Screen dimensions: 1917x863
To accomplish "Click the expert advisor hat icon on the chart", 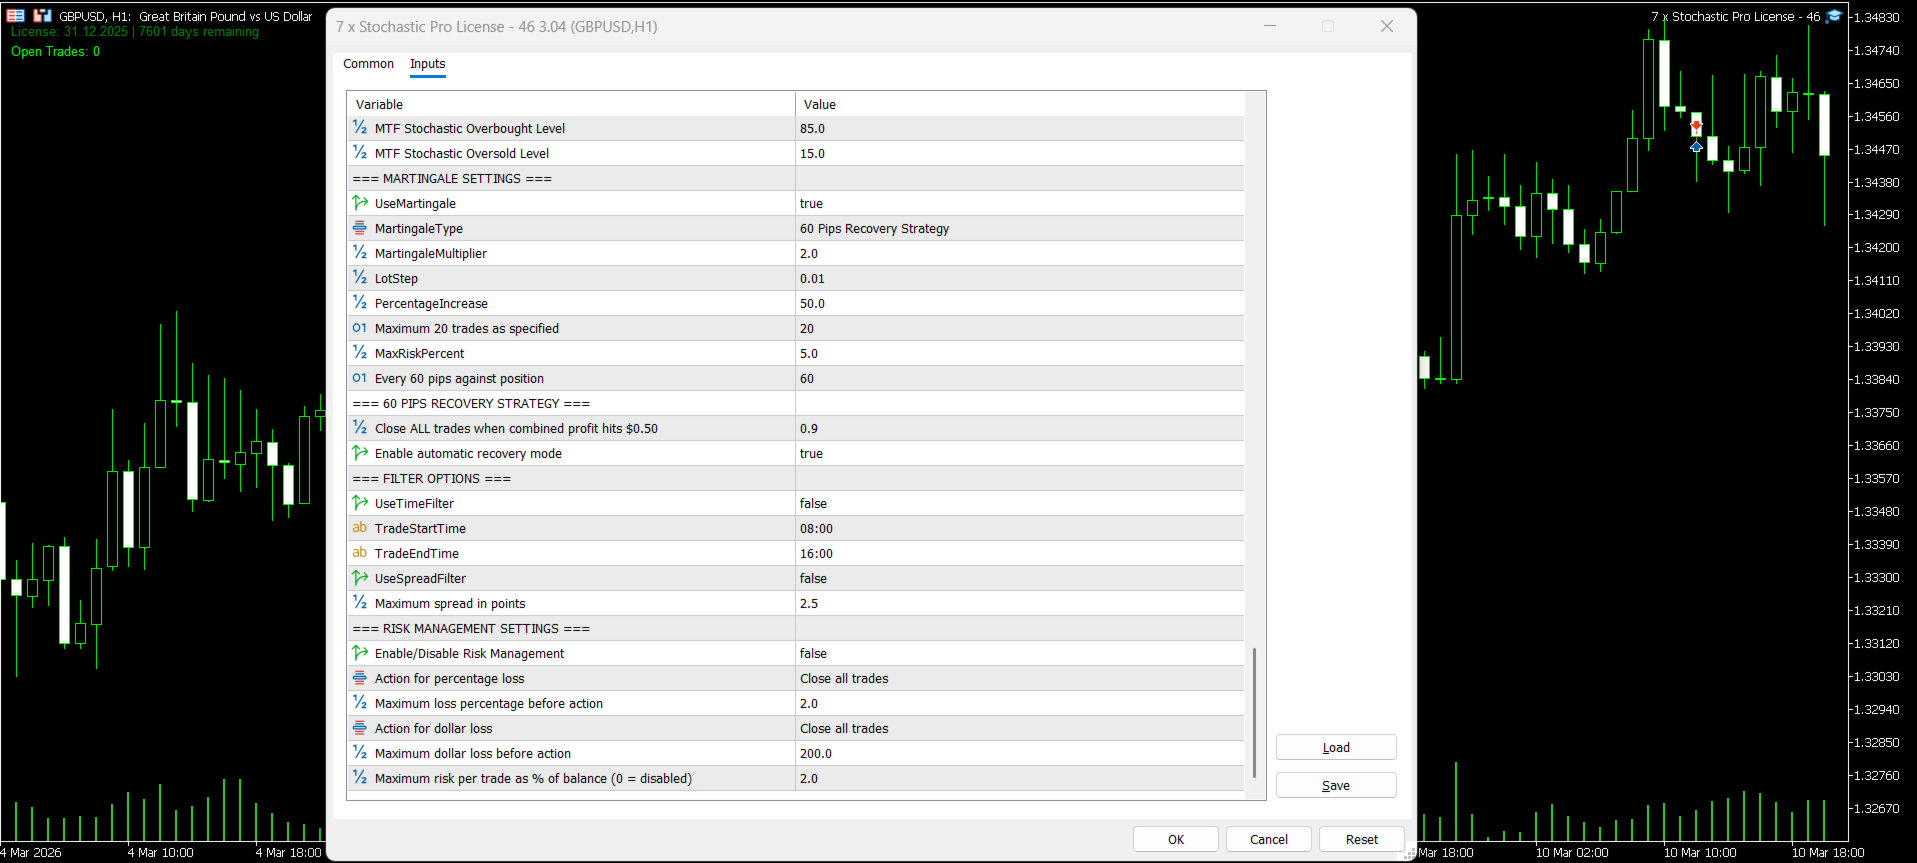I will [1834, 16].
